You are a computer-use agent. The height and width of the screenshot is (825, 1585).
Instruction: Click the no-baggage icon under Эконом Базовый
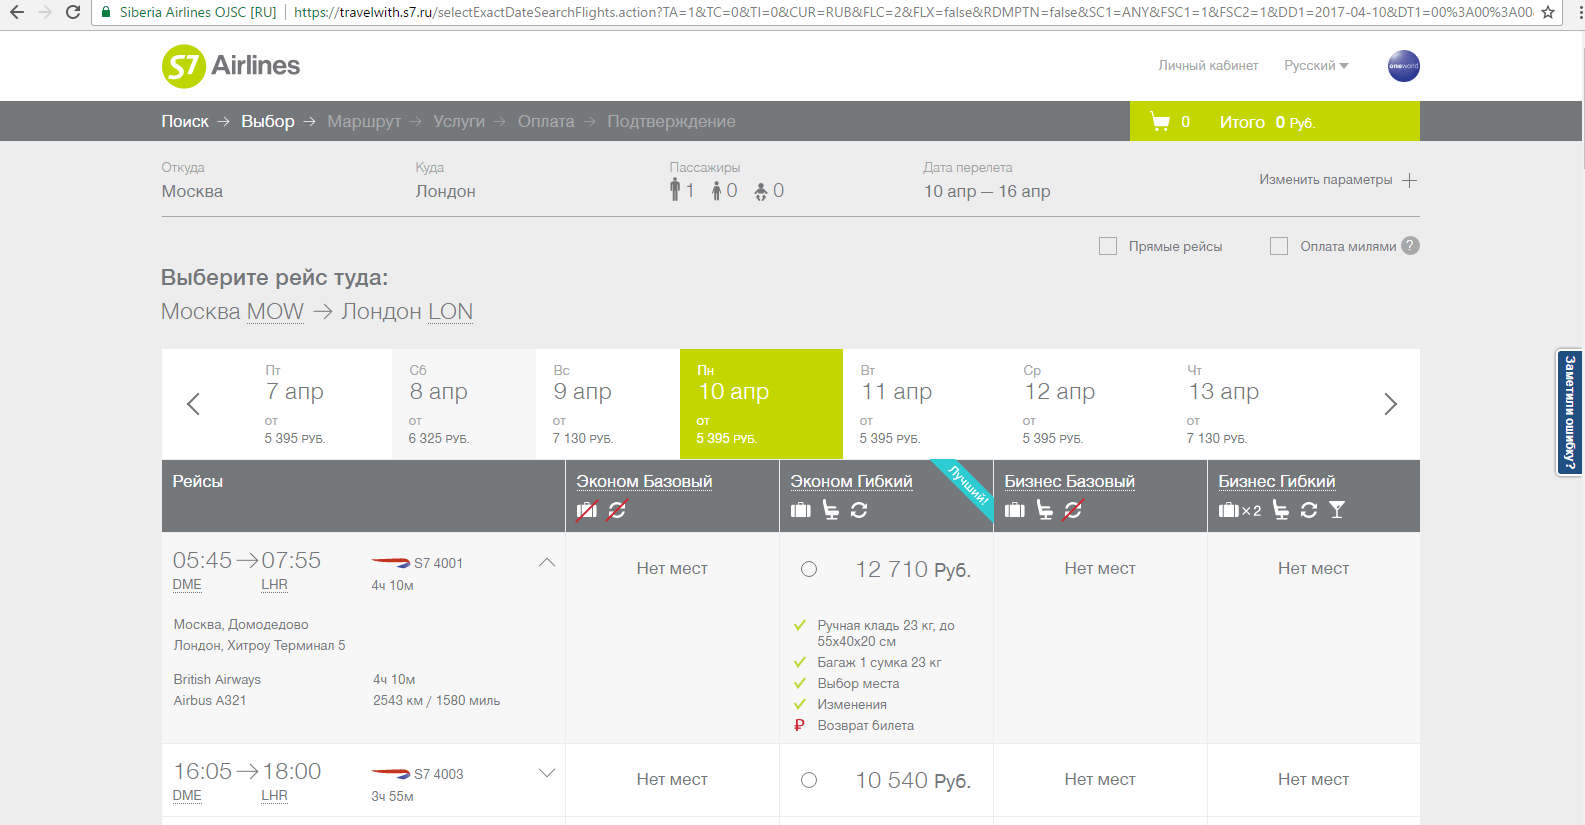pyautogui.click(x=587, y=510)
